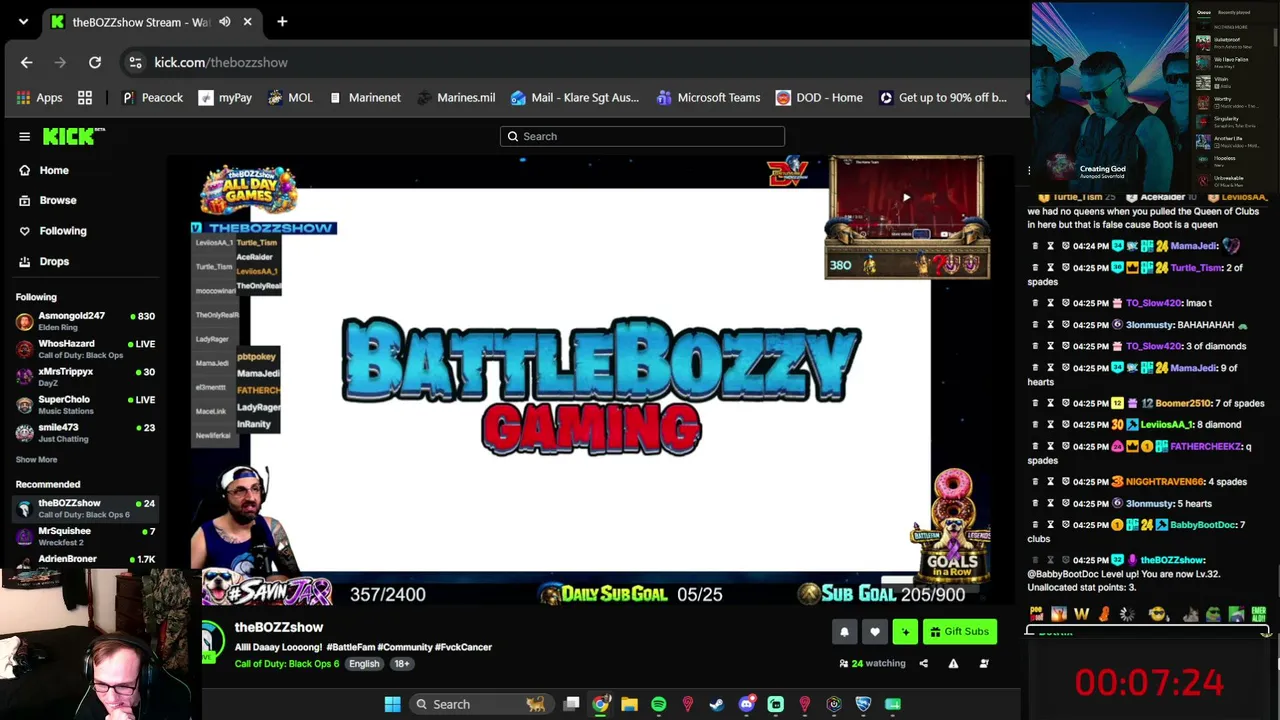
Task: Select theBOZZshow in Recommended list
Action: click(x=85, y=508)
